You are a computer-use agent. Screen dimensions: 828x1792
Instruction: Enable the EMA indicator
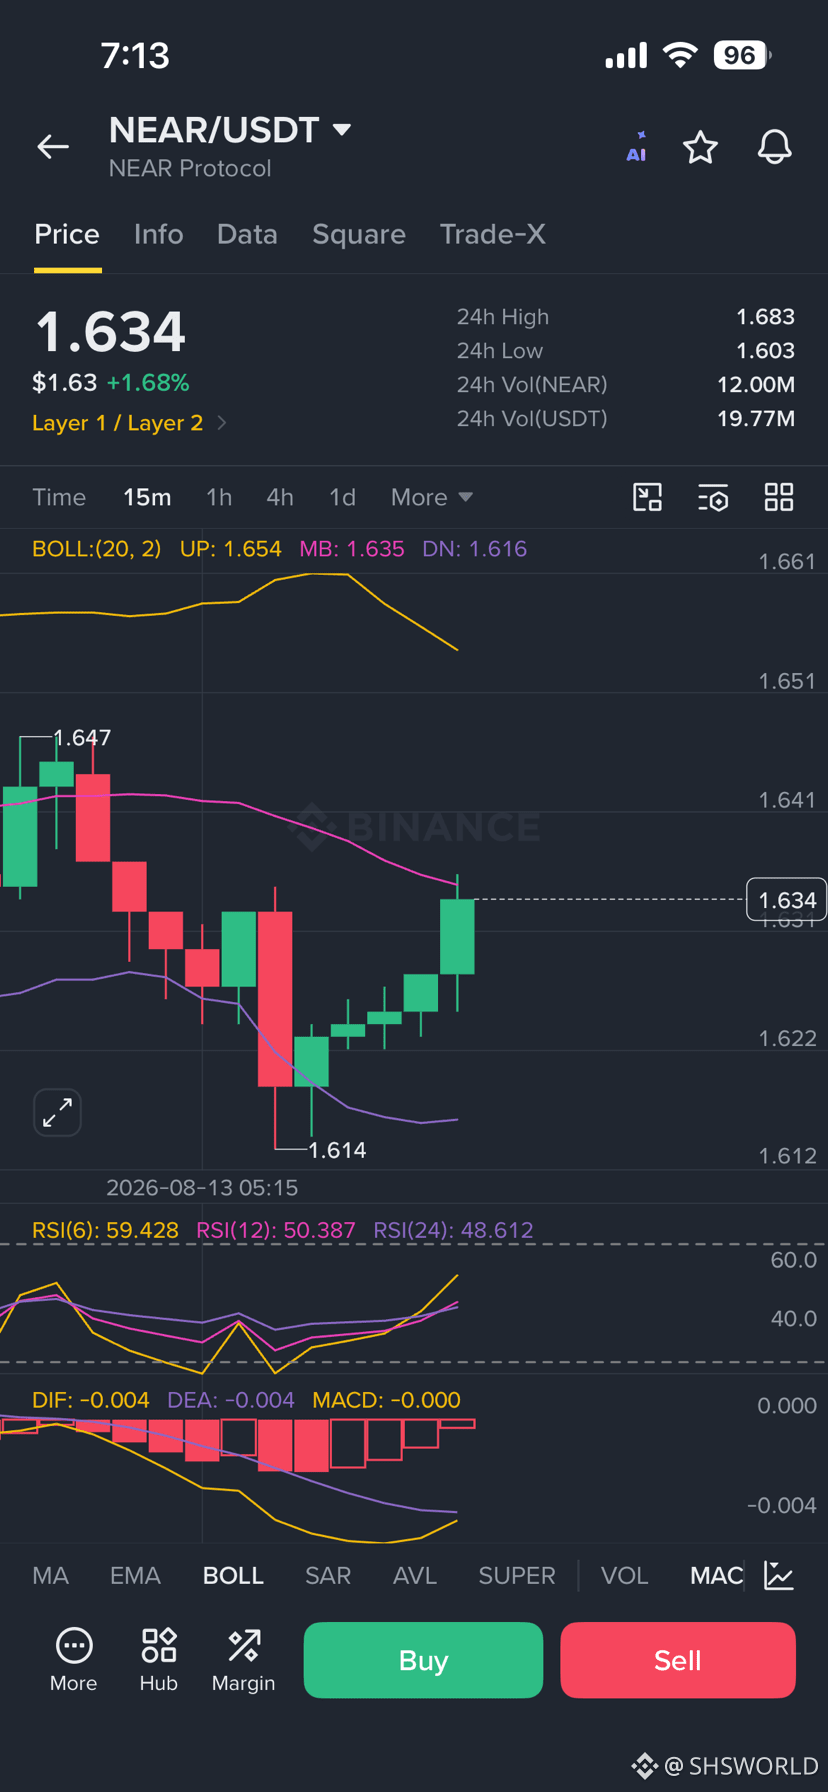tap(135, 1576)
